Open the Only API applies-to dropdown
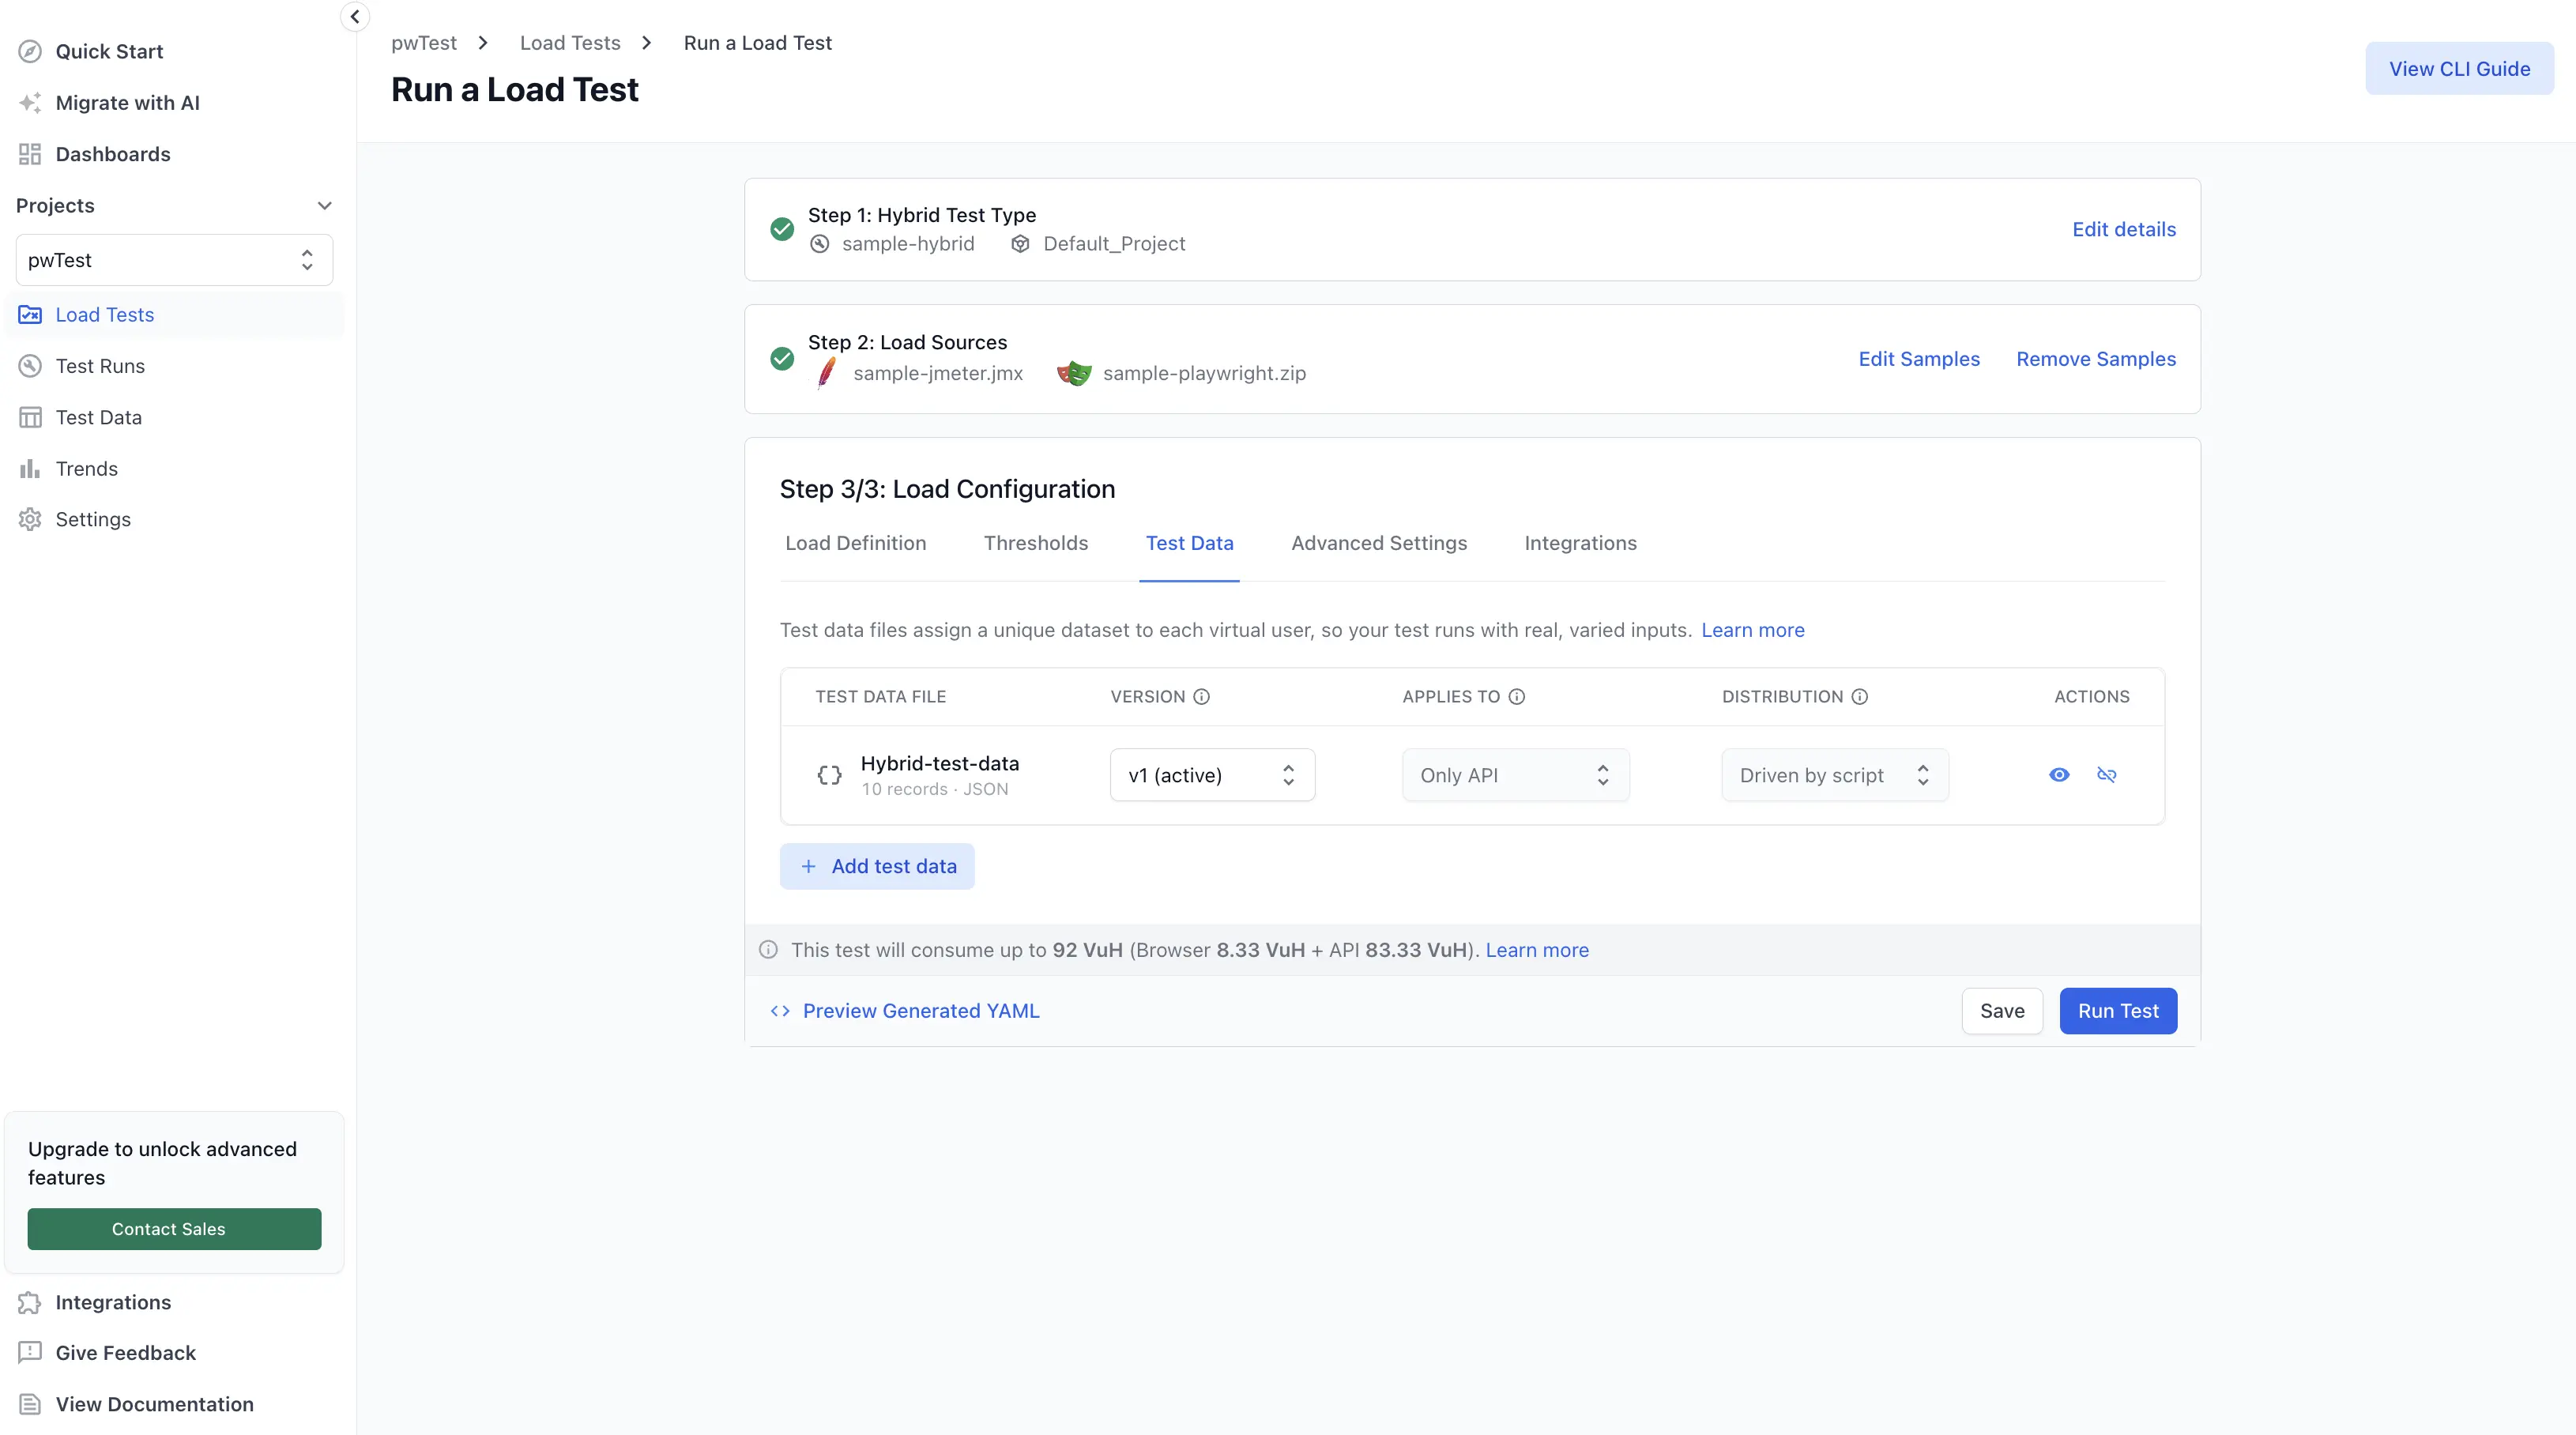The width and height of the screenshot is (2576, 1435). (1516, 775)
